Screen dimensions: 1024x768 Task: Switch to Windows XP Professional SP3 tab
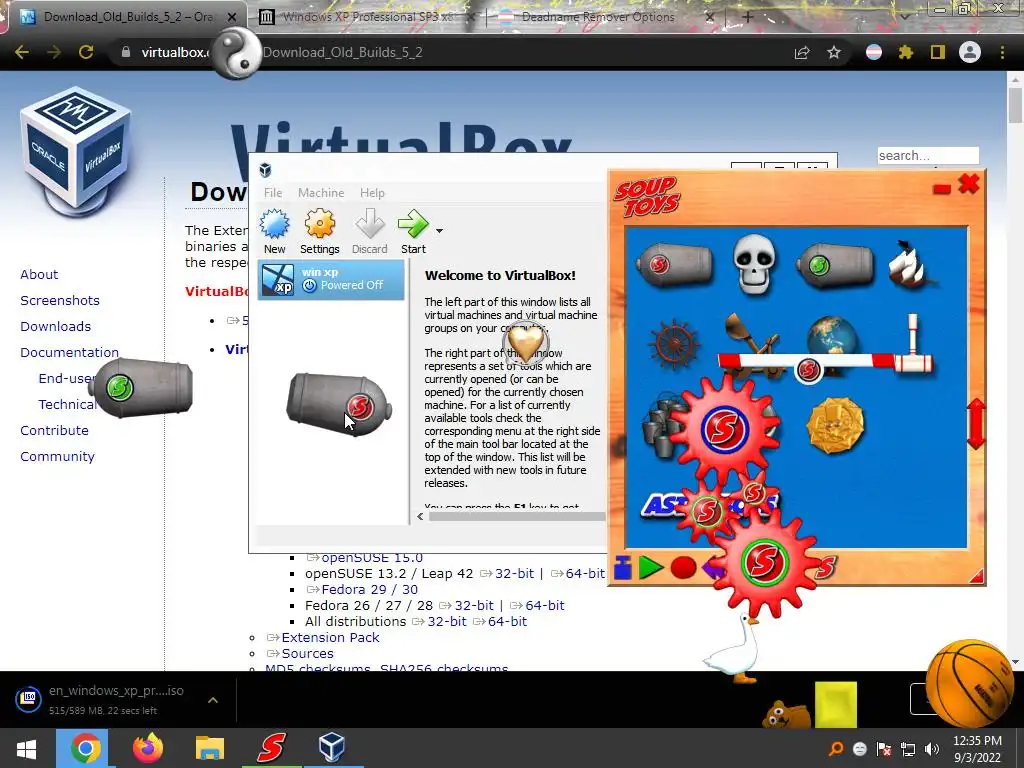point(367,17)
